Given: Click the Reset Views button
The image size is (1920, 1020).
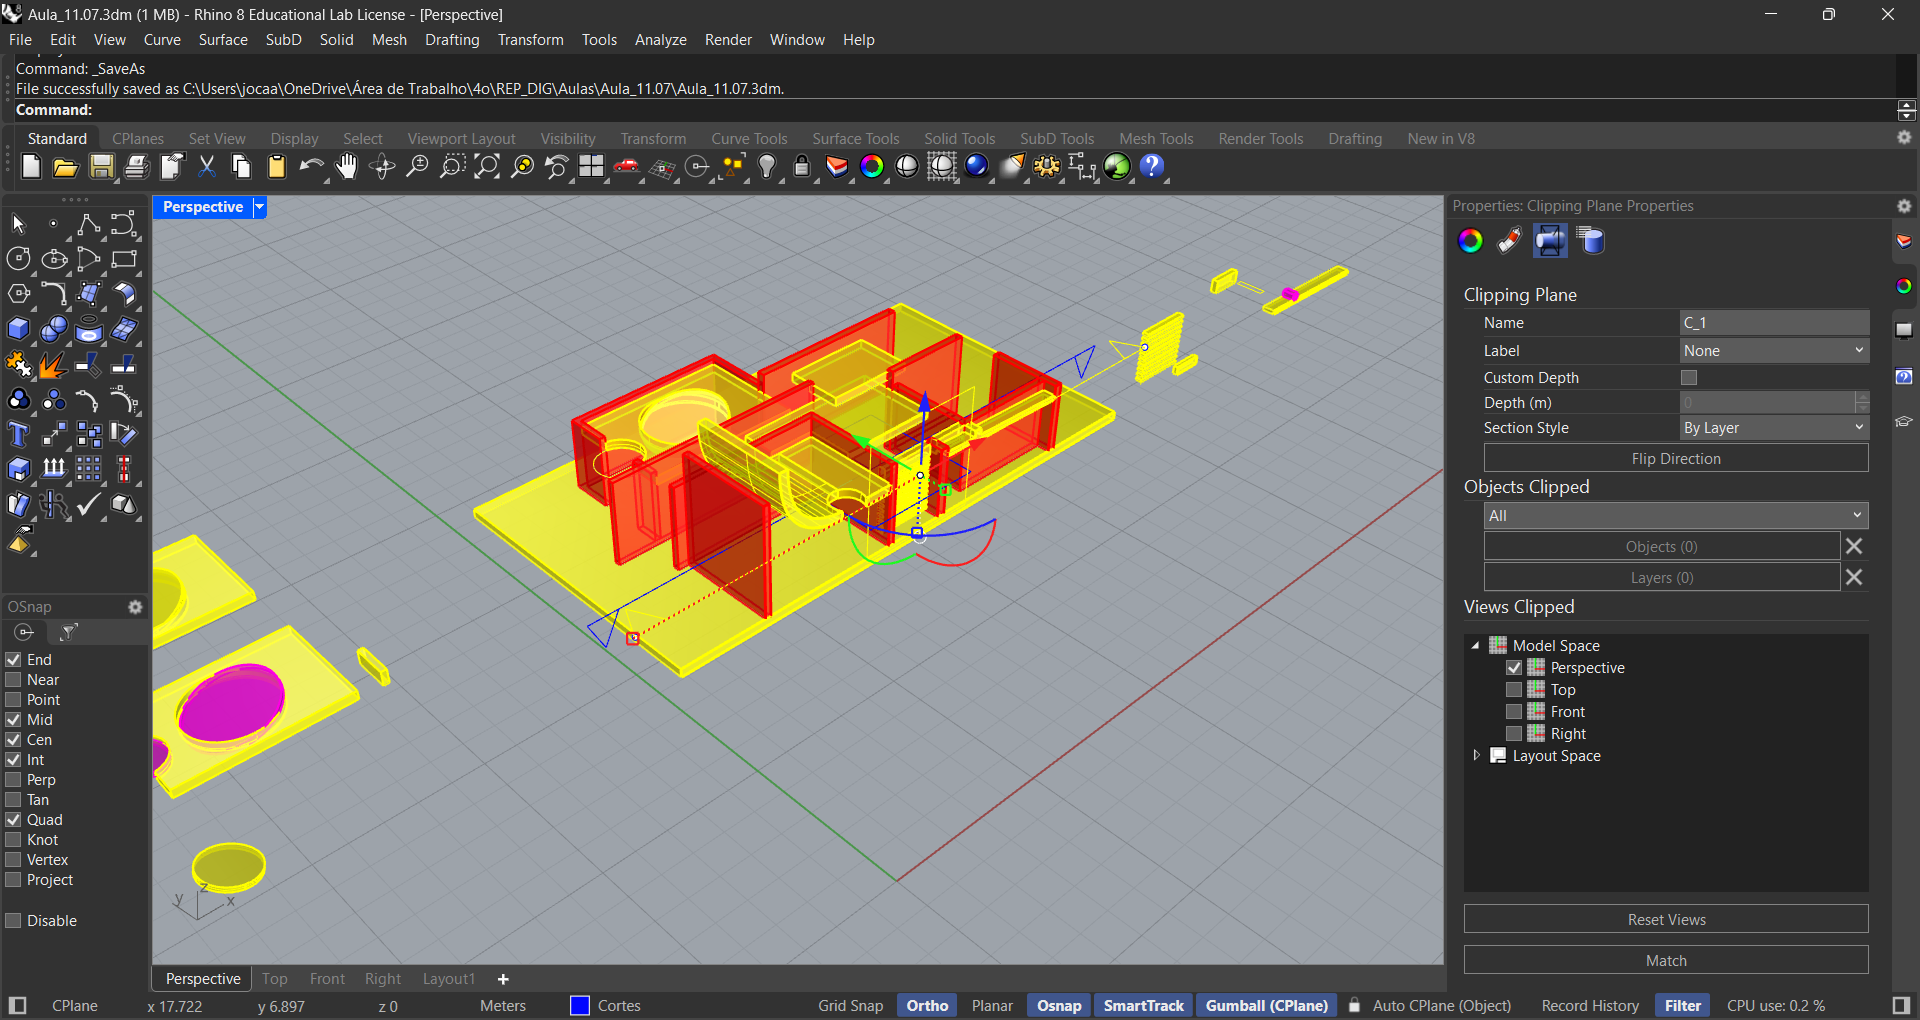Looking at the screenshot, I should point(1666,920).
